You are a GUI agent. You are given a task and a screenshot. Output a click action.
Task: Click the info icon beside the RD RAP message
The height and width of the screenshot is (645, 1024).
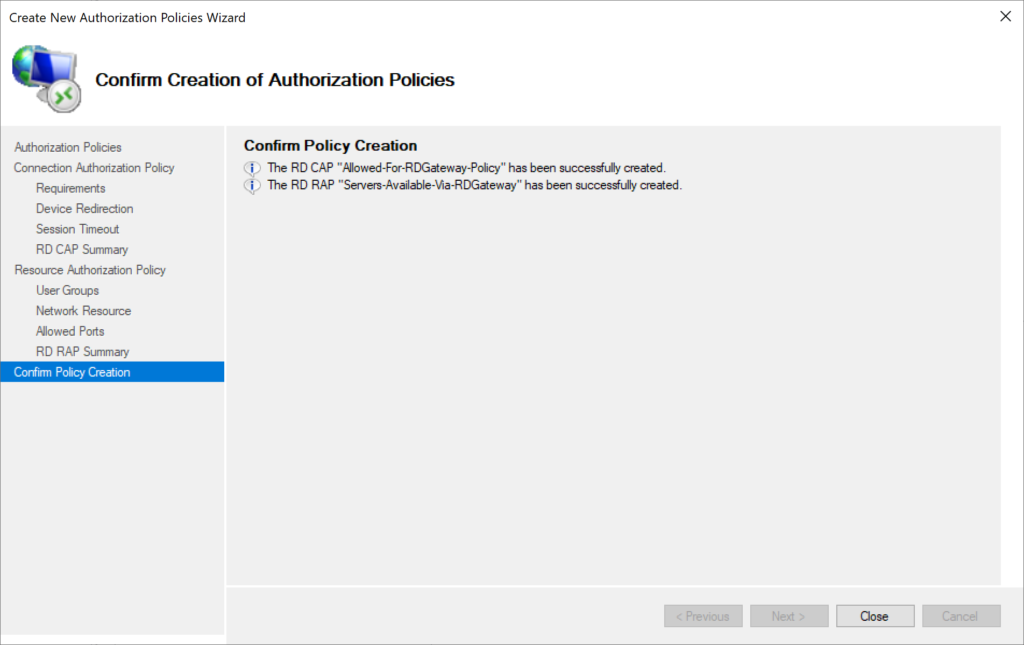coord(252,186)
